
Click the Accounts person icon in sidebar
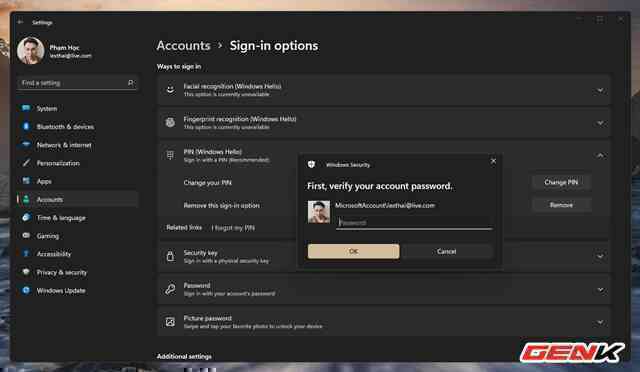click(26, 199)
